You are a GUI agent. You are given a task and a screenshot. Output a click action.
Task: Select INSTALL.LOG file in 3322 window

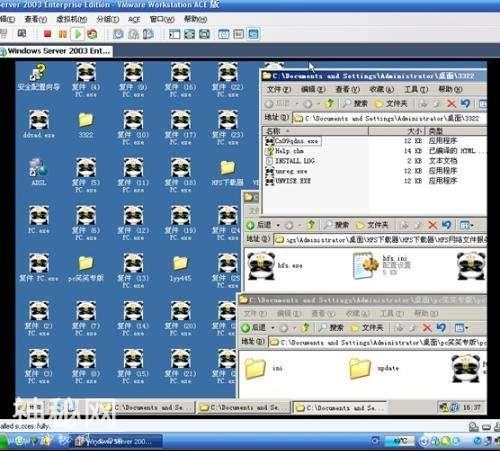[294, 161]
